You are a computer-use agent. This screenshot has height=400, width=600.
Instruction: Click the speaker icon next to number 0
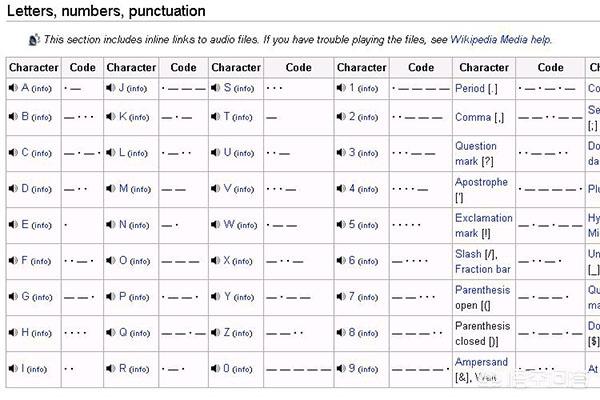click(x=215, y=368)
